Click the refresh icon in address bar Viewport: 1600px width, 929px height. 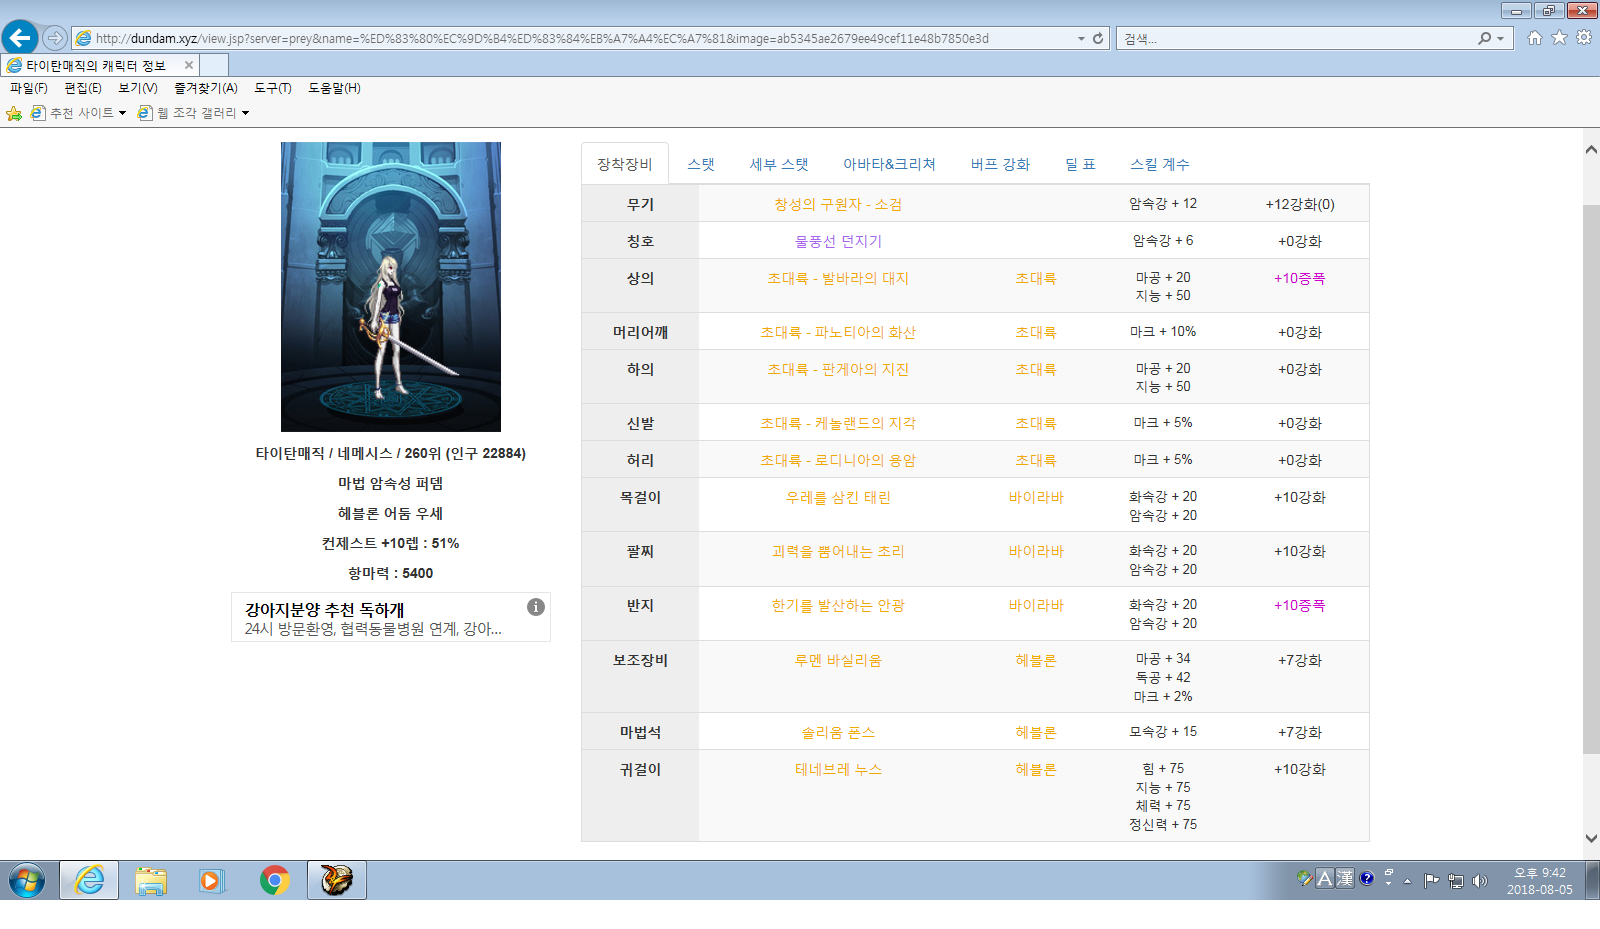tap(1098, 38)
